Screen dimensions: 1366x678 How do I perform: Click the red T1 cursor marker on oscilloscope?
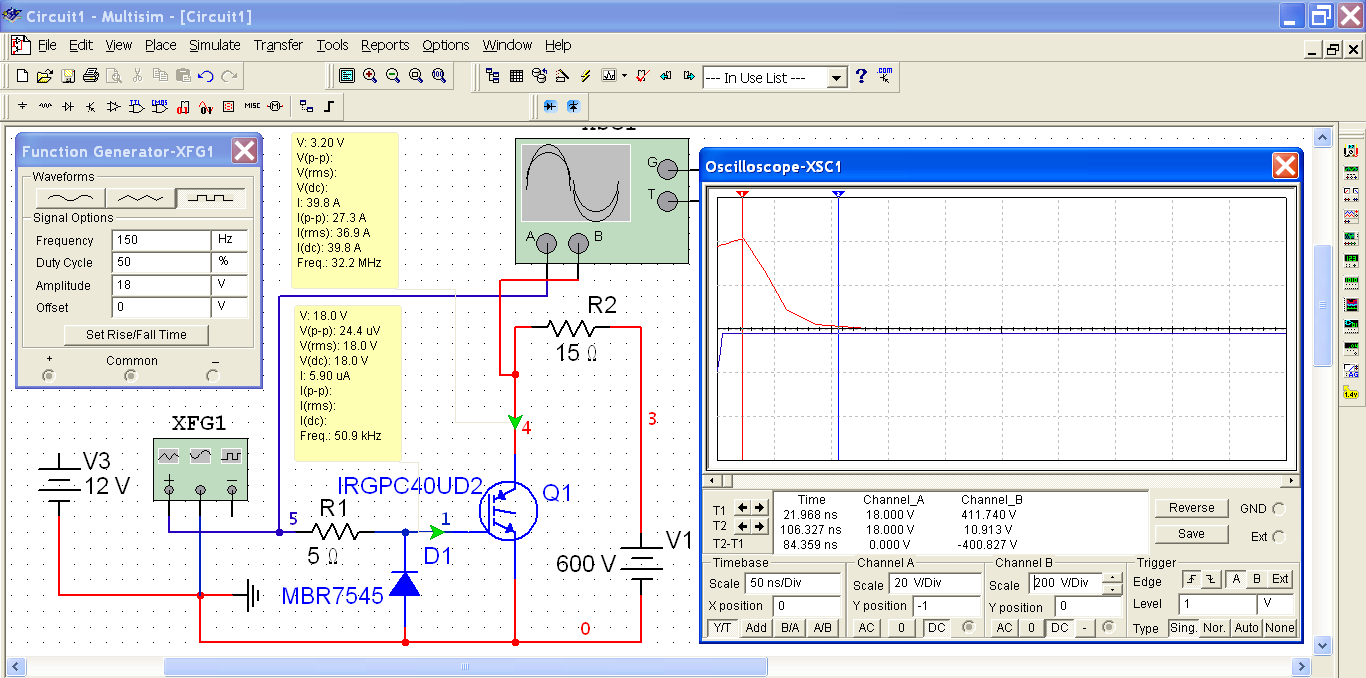tap(742, 194)
